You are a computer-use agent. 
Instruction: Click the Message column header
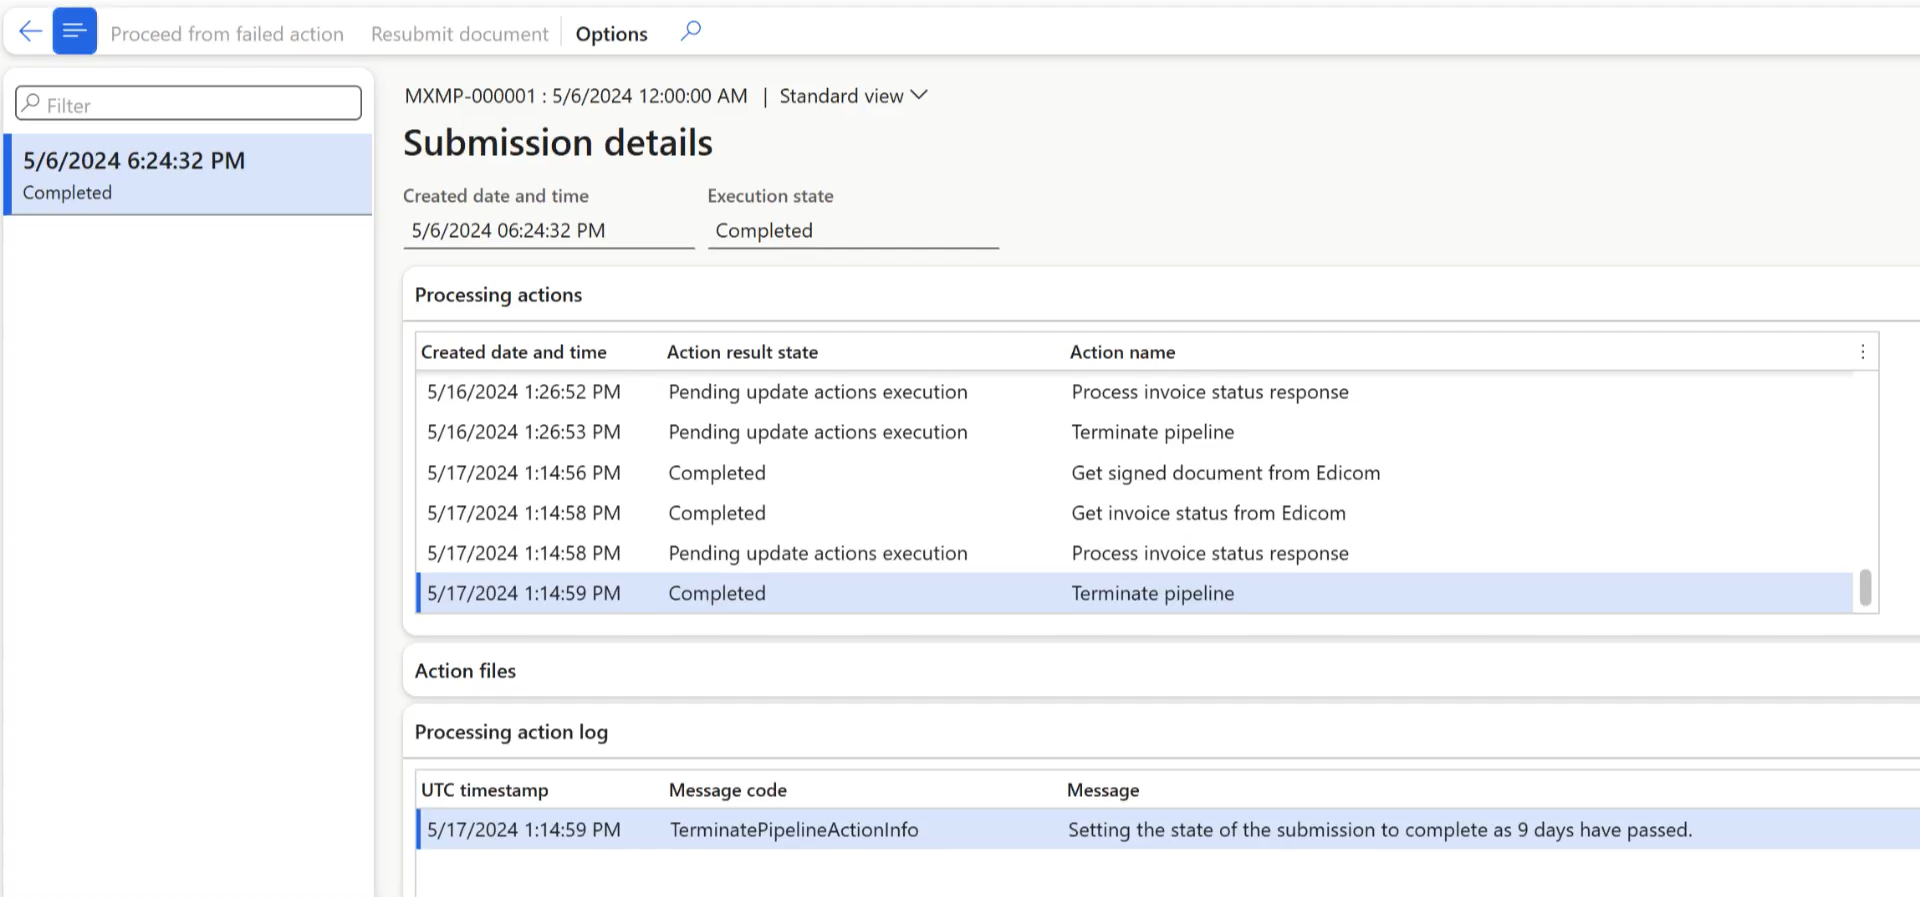tap(1103, 790)
